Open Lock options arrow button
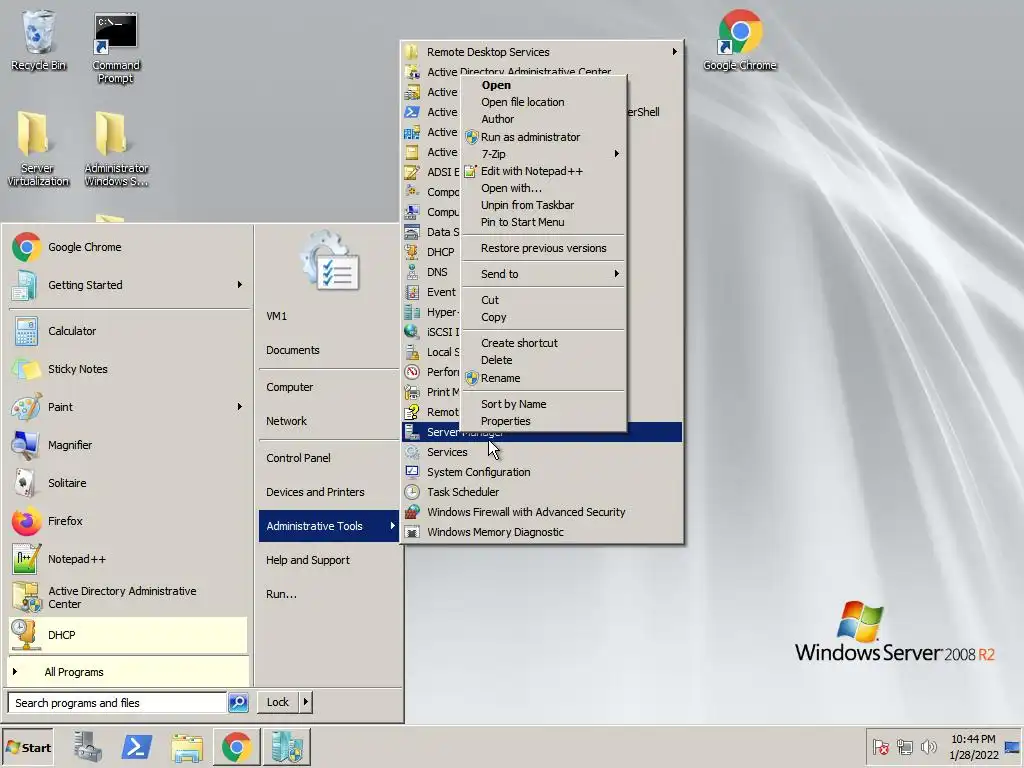Image resolution: width=1024 pixels, height=768 pixels. pos(306,702)
